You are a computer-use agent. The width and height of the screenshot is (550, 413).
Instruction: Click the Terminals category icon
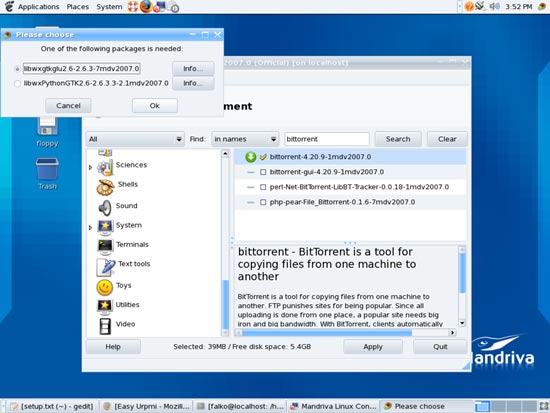[105, 247]
